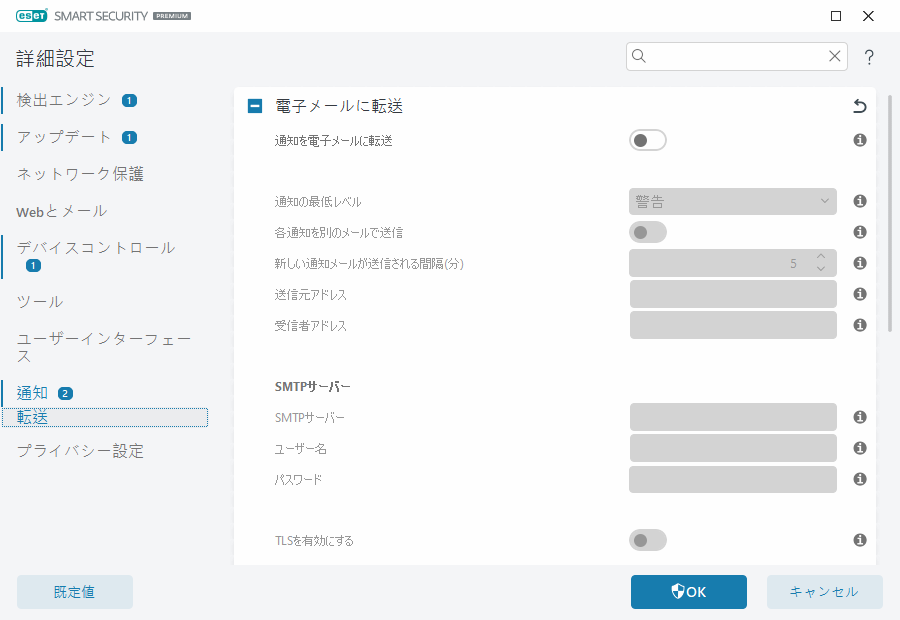Click the info icon next to TLSを有効にする
900x620 pixels.
(x=859, y=540)
